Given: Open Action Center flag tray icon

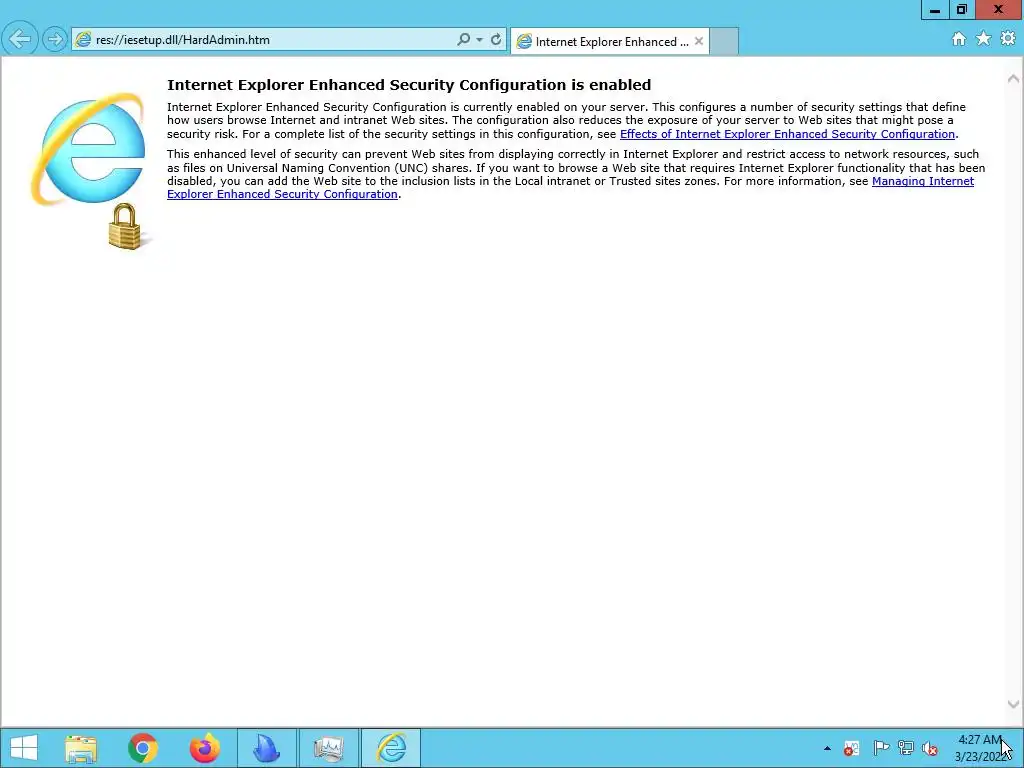Looking at the screenshot, I should (x=881, y=748).
